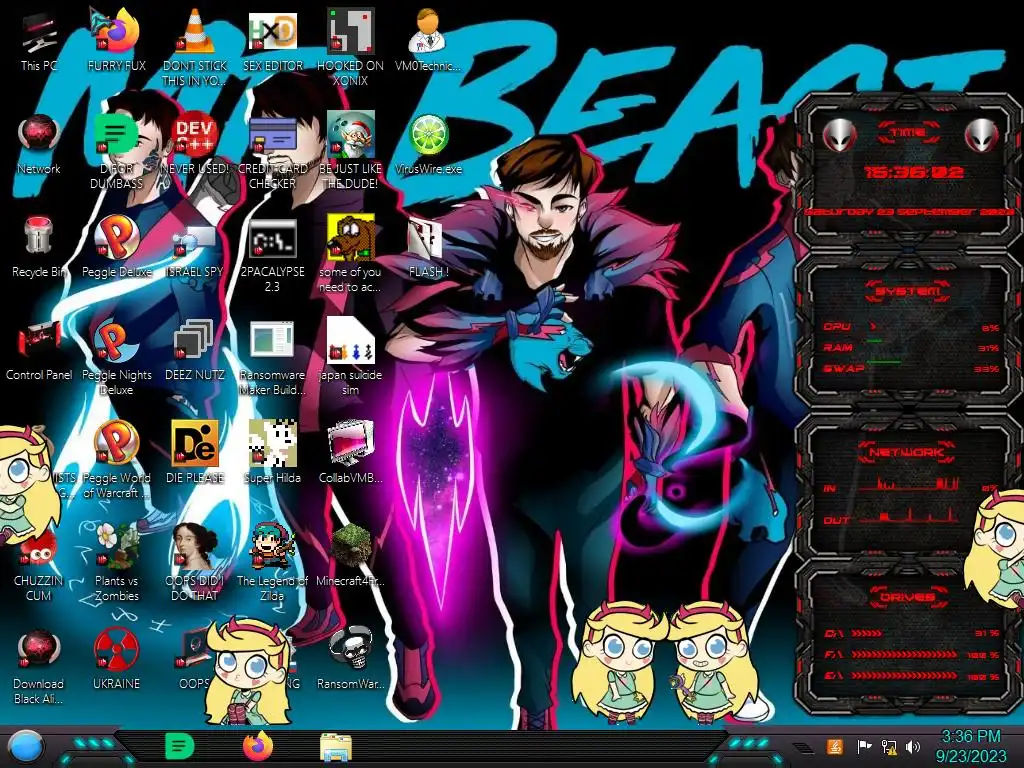The width and height of the screenshot is (1024, 768).
Task: Click the NETWORK widget header
Action: tap(906, 451)
